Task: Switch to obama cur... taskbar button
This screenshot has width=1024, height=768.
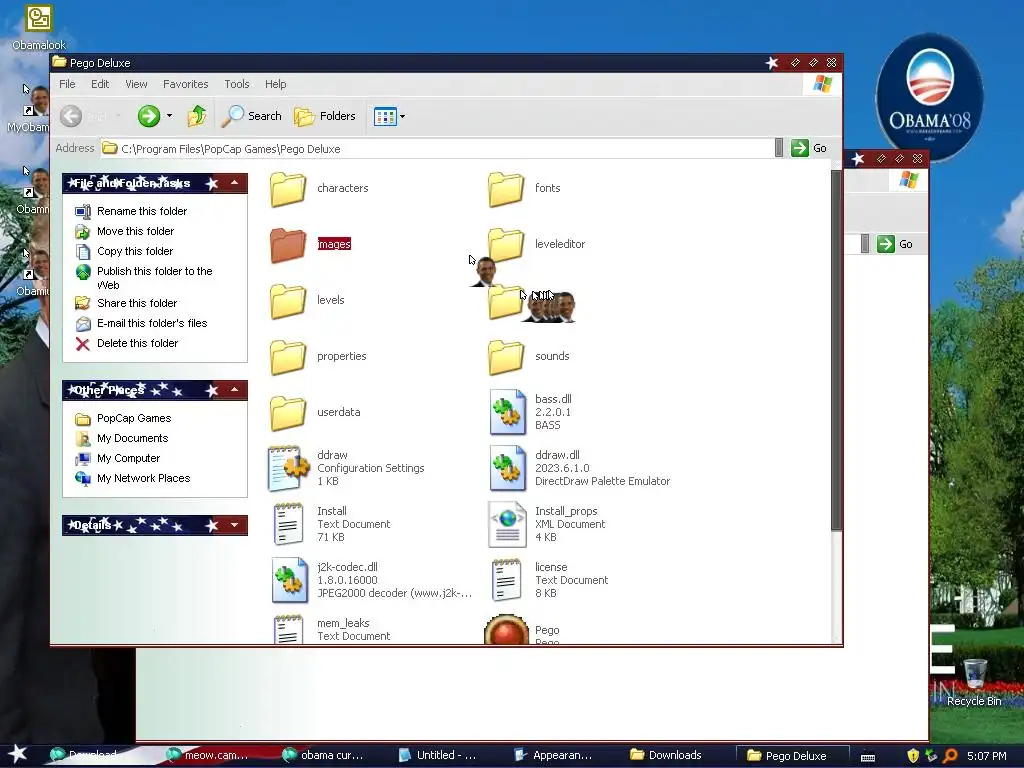Action: point(323,755)
